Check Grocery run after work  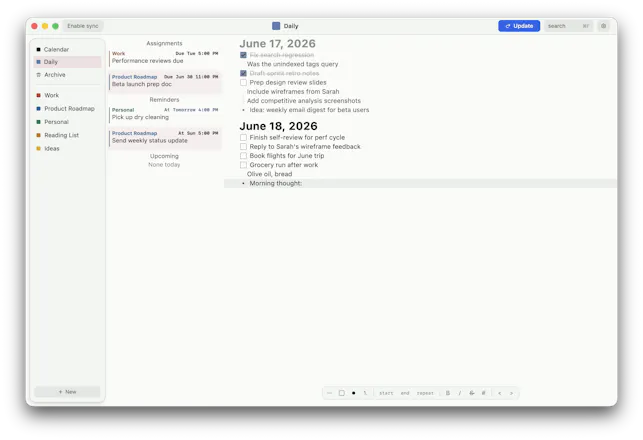pos(243,165)
